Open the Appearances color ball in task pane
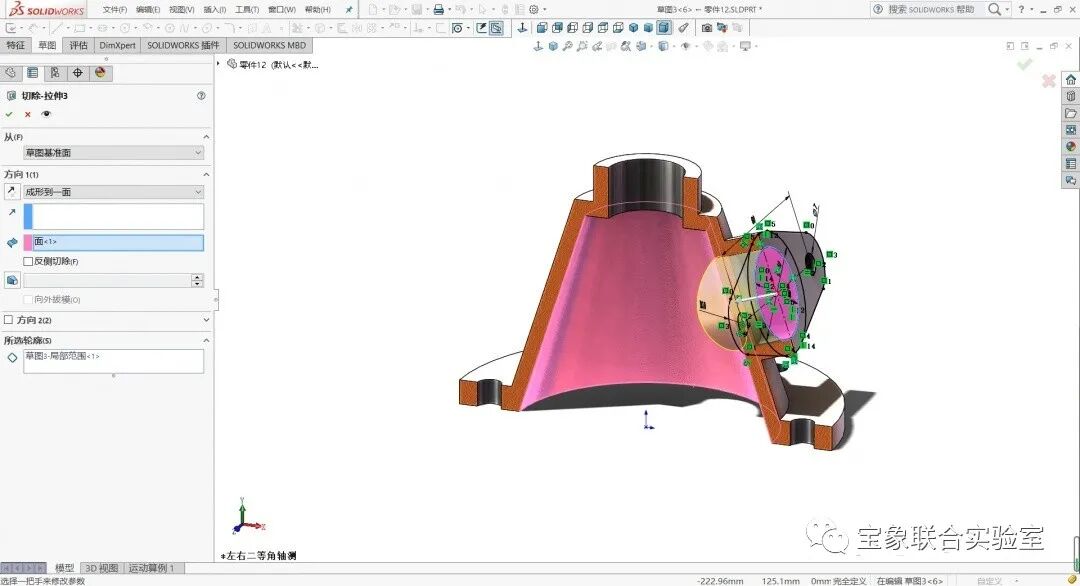This screenshot has height=586, width=1080. click(1070, 146)
